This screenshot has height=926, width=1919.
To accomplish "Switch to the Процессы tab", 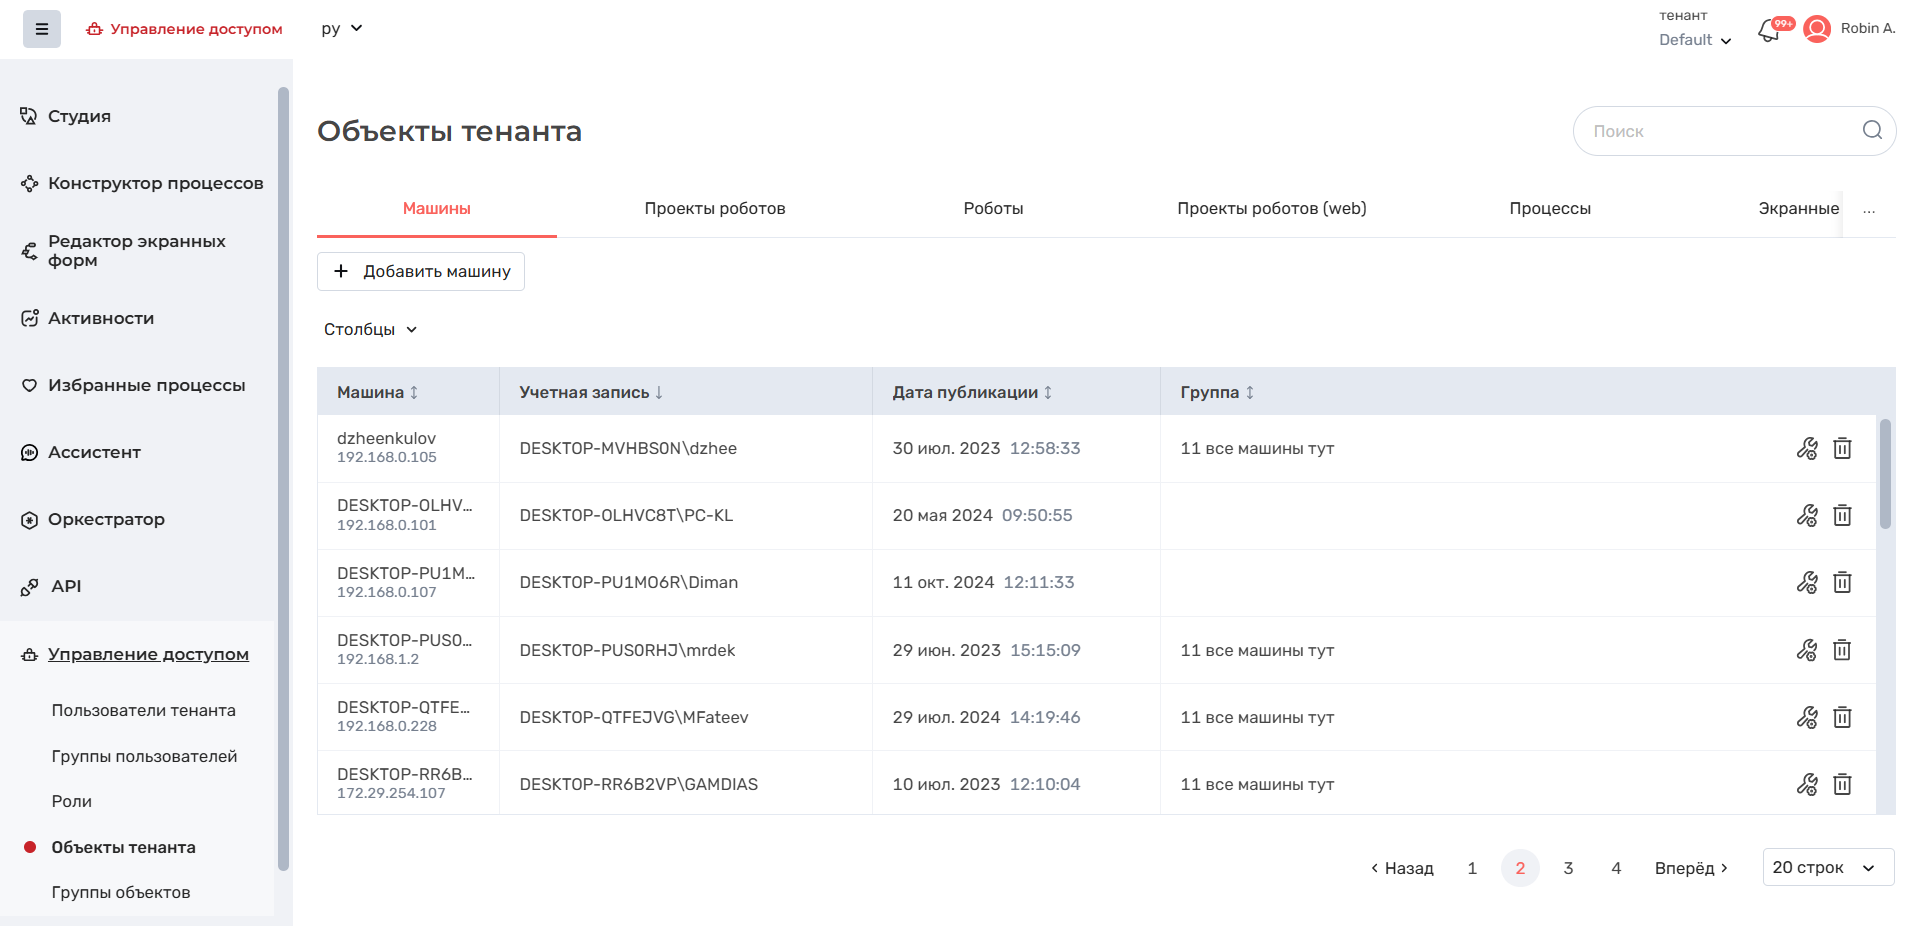I will tap(1549, 208).
